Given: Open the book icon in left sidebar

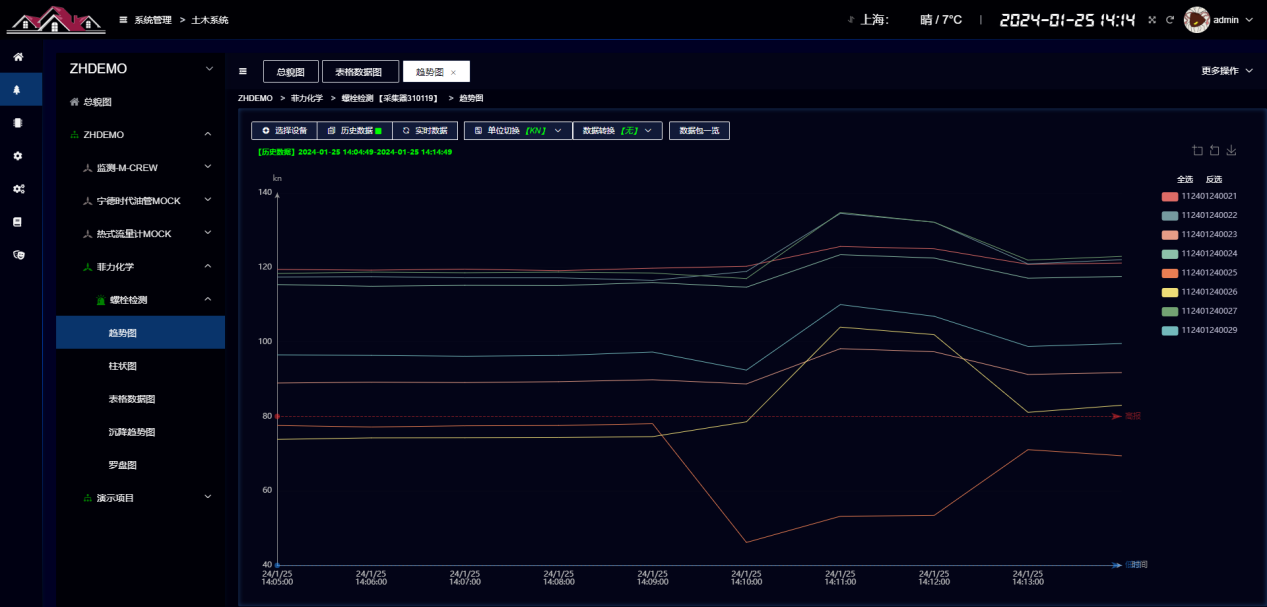Looking at the screenshot, I should (x=18, y=222).
